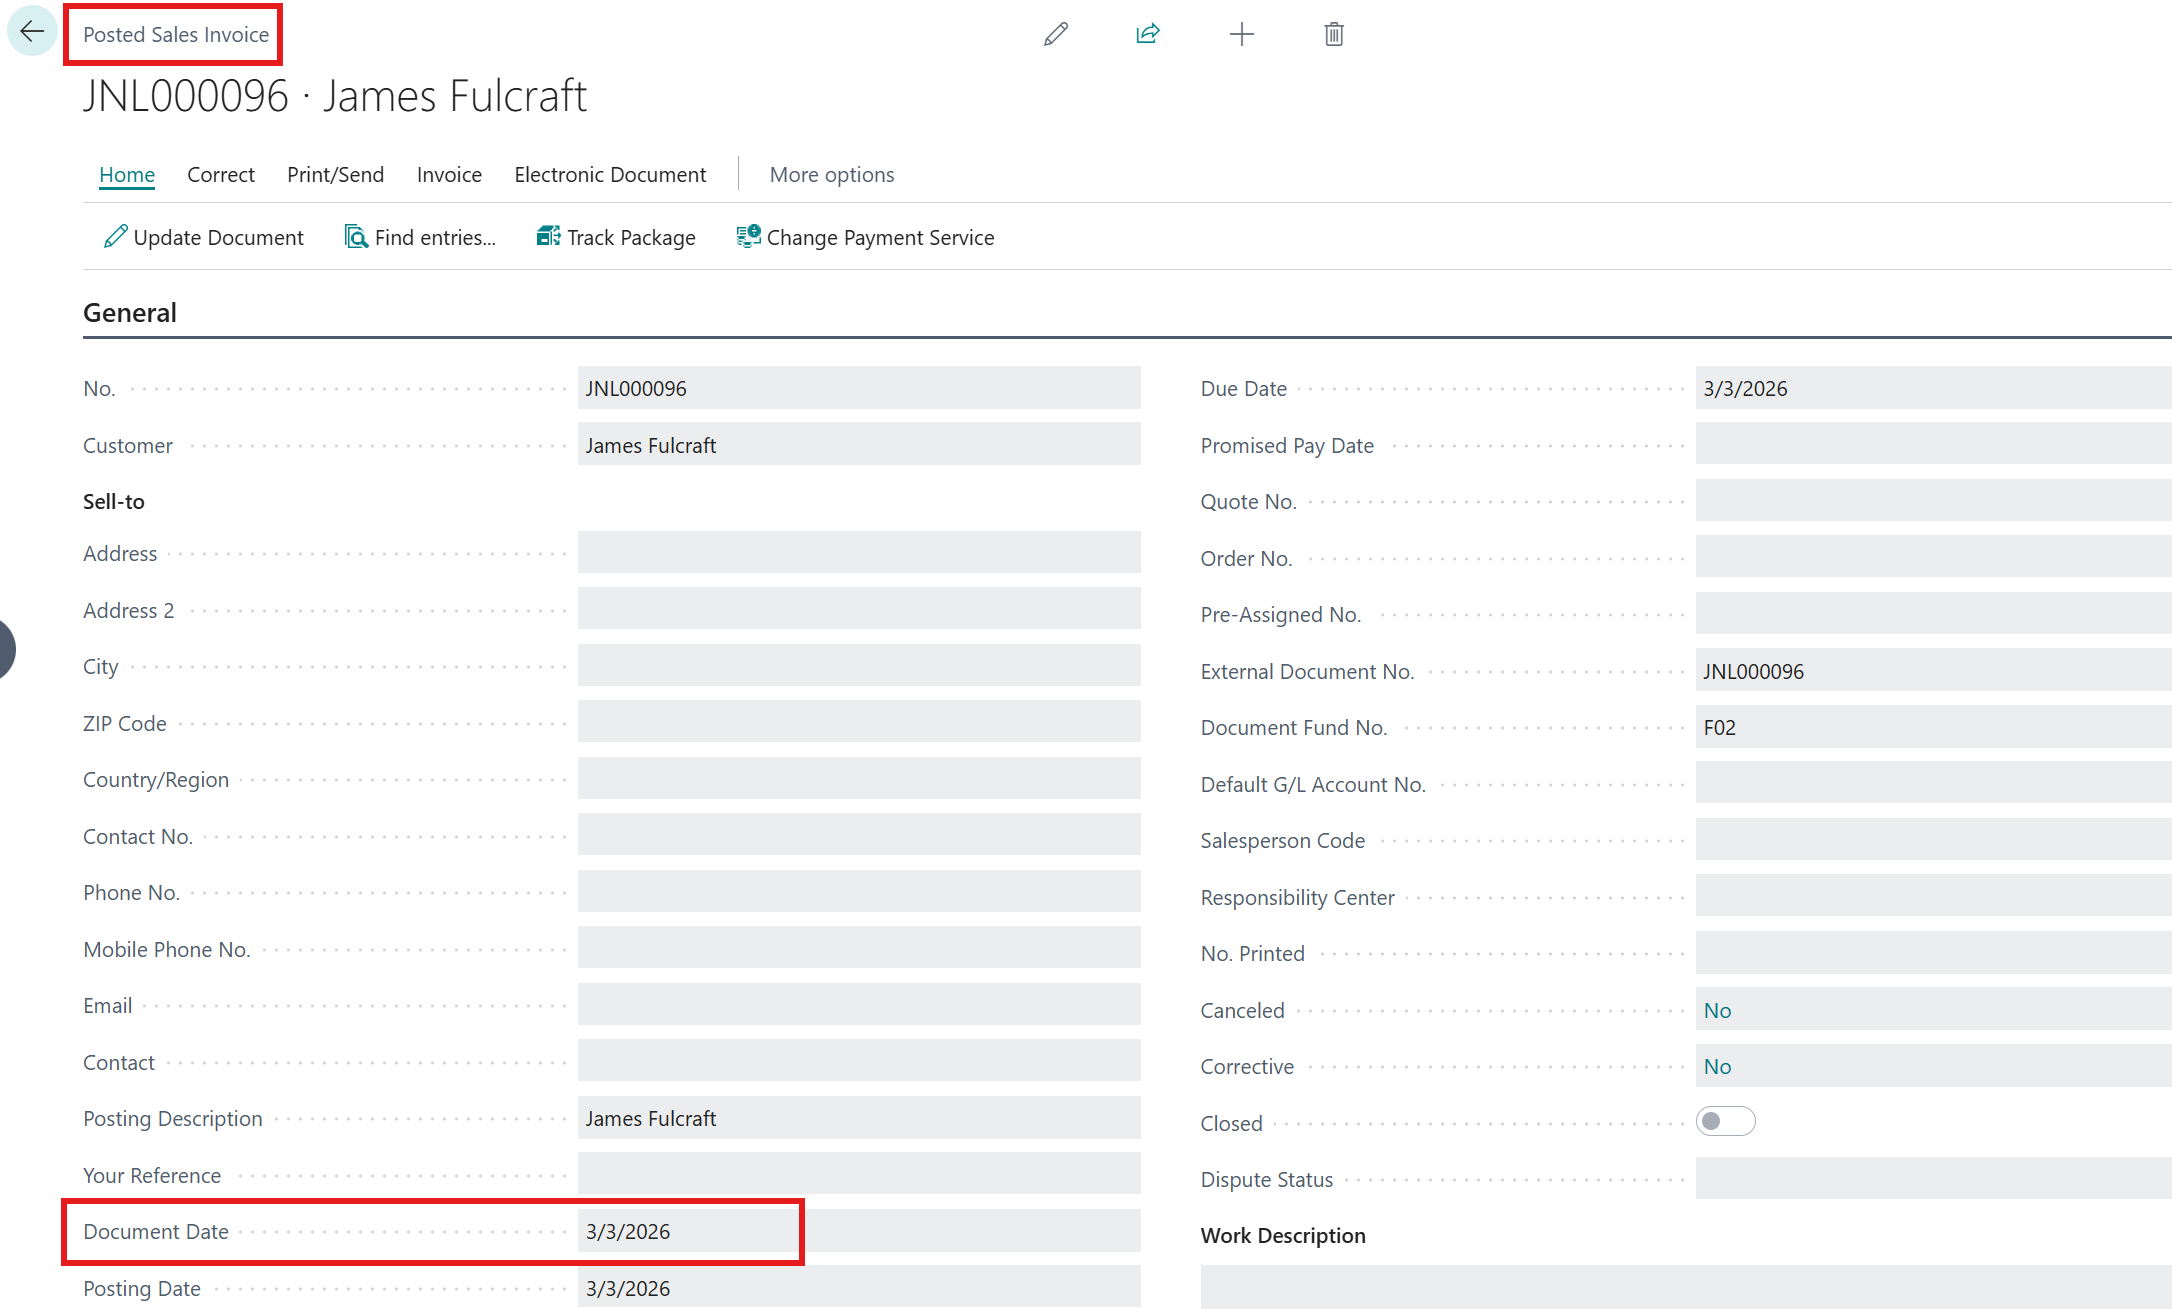Image resolution: width=2172 pixels, height=1309 pixels.
Task: Click the trash delete icon
Action: pos(1334,35)
